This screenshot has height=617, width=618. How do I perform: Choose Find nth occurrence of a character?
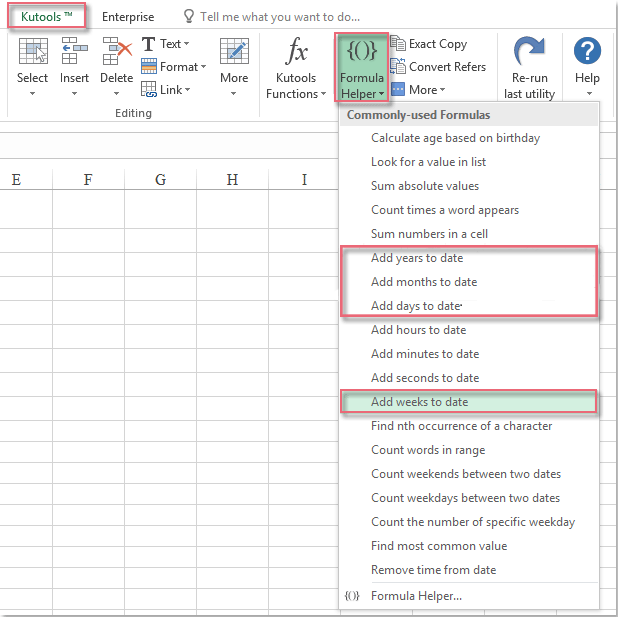tap(469, 426)
